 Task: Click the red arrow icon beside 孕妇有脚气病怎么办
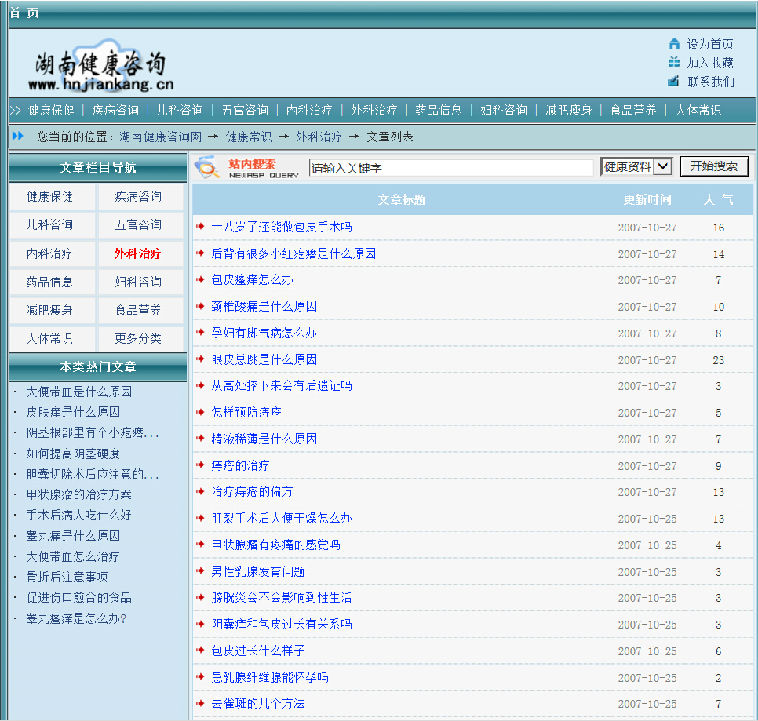click(x=200, y=332)
